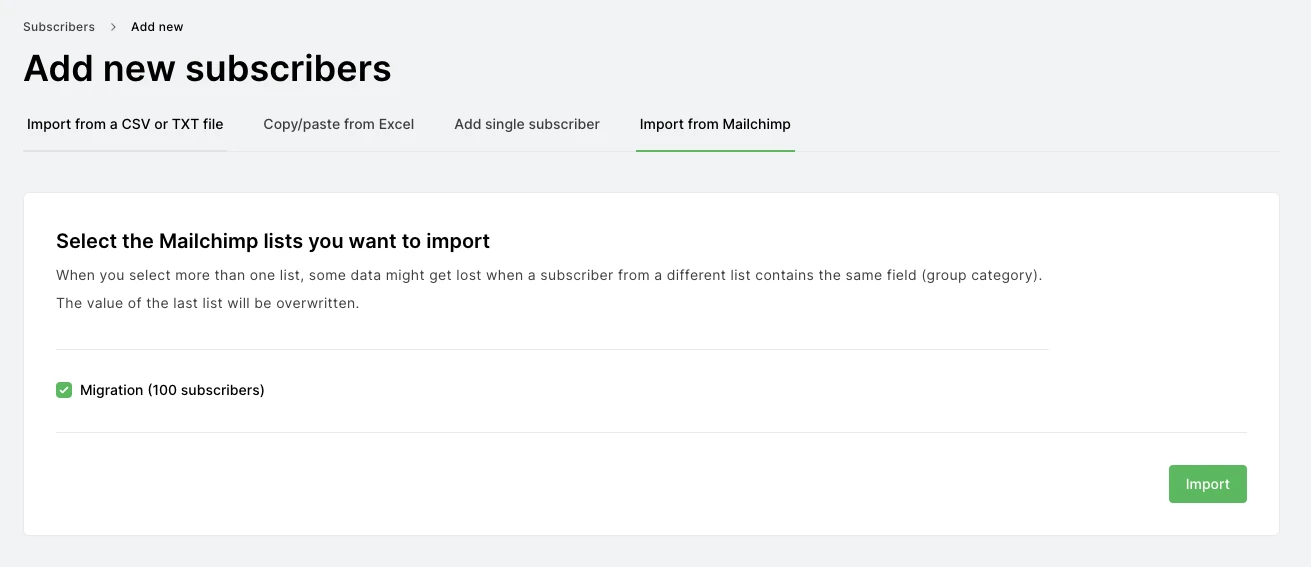Click the green underline beneath the Mailchimp tab

[x=715, y=151]
